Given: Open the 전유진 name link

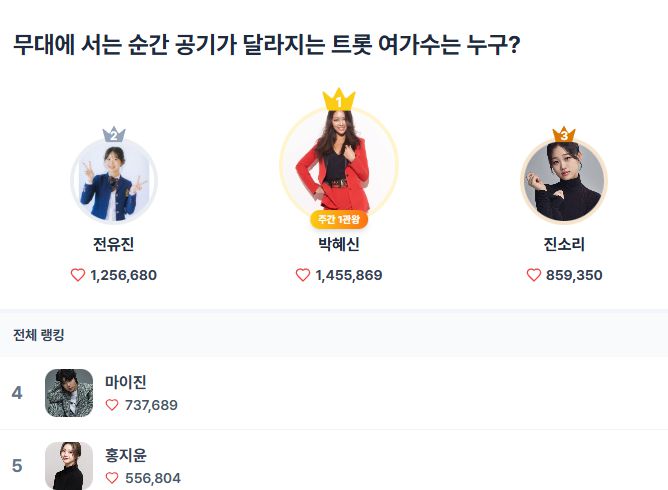Looking at the screenshot, I should 114,245.
